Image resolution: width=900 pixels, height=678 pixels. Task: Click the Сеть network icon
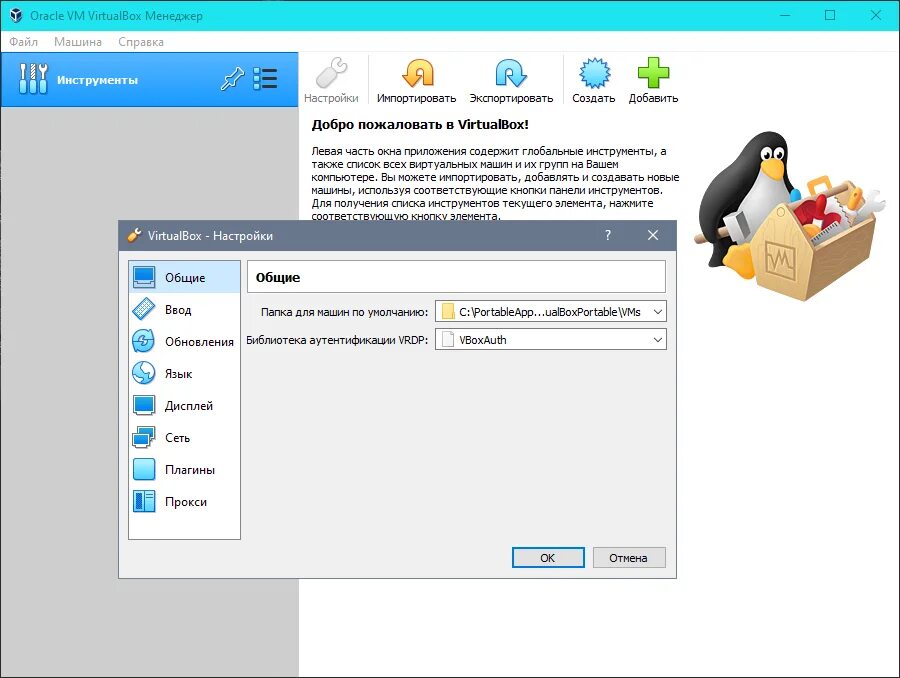pos(143,437)
